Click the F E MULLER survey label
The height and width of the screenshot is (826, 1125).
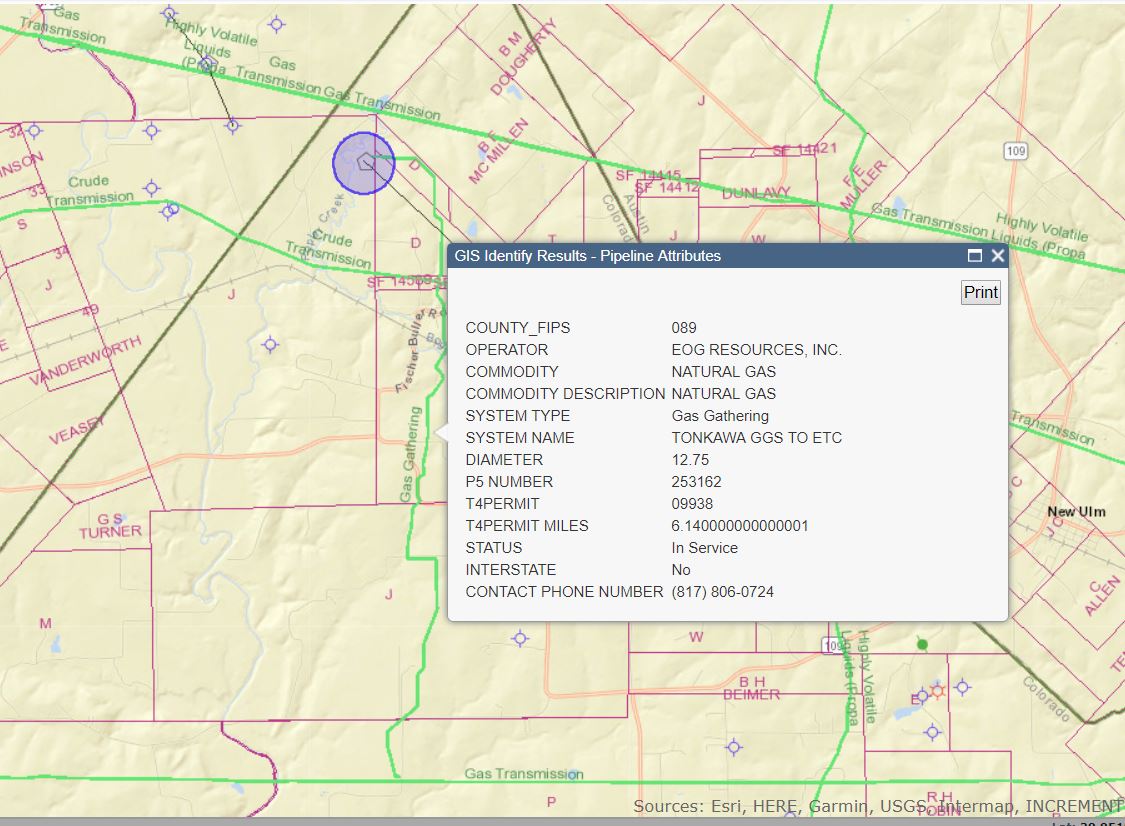pos(862,185)
